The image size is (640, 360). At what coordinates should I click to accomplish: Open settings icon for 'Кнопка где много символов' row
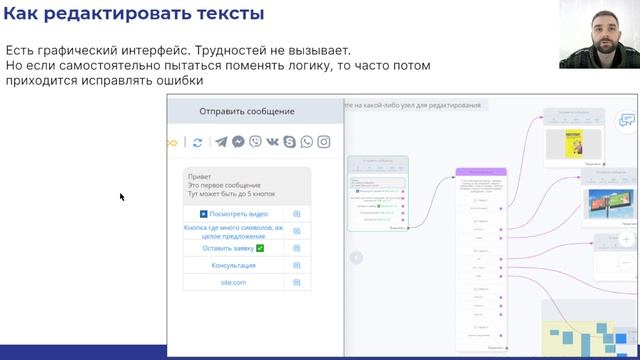coord(297,231)
